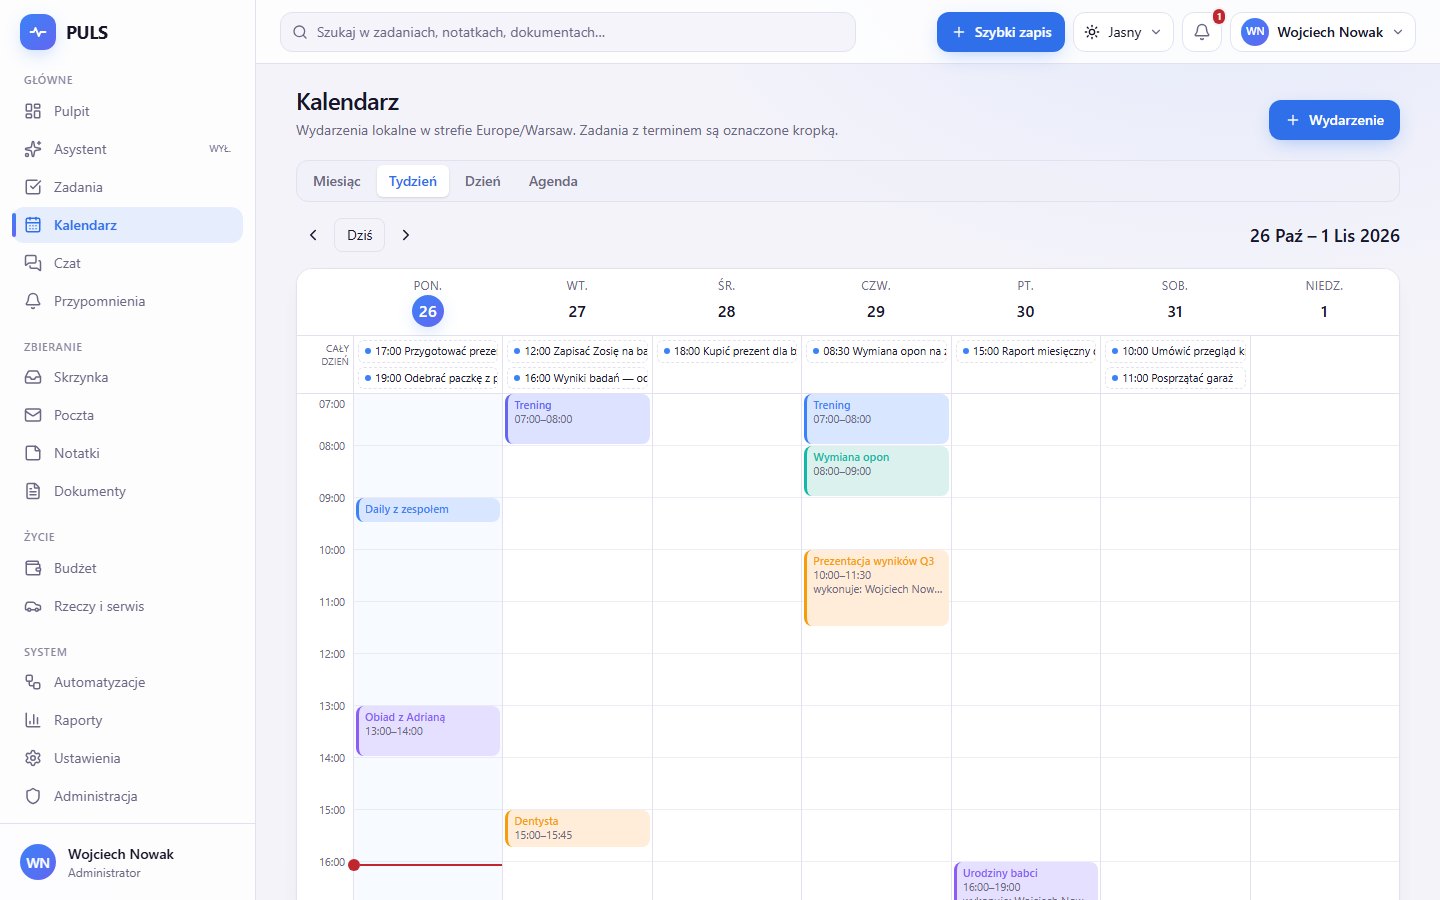1440x900 pixels.
Task: Open Skrzynka inbox in sidebar
Action: click(x=127, y=377)
